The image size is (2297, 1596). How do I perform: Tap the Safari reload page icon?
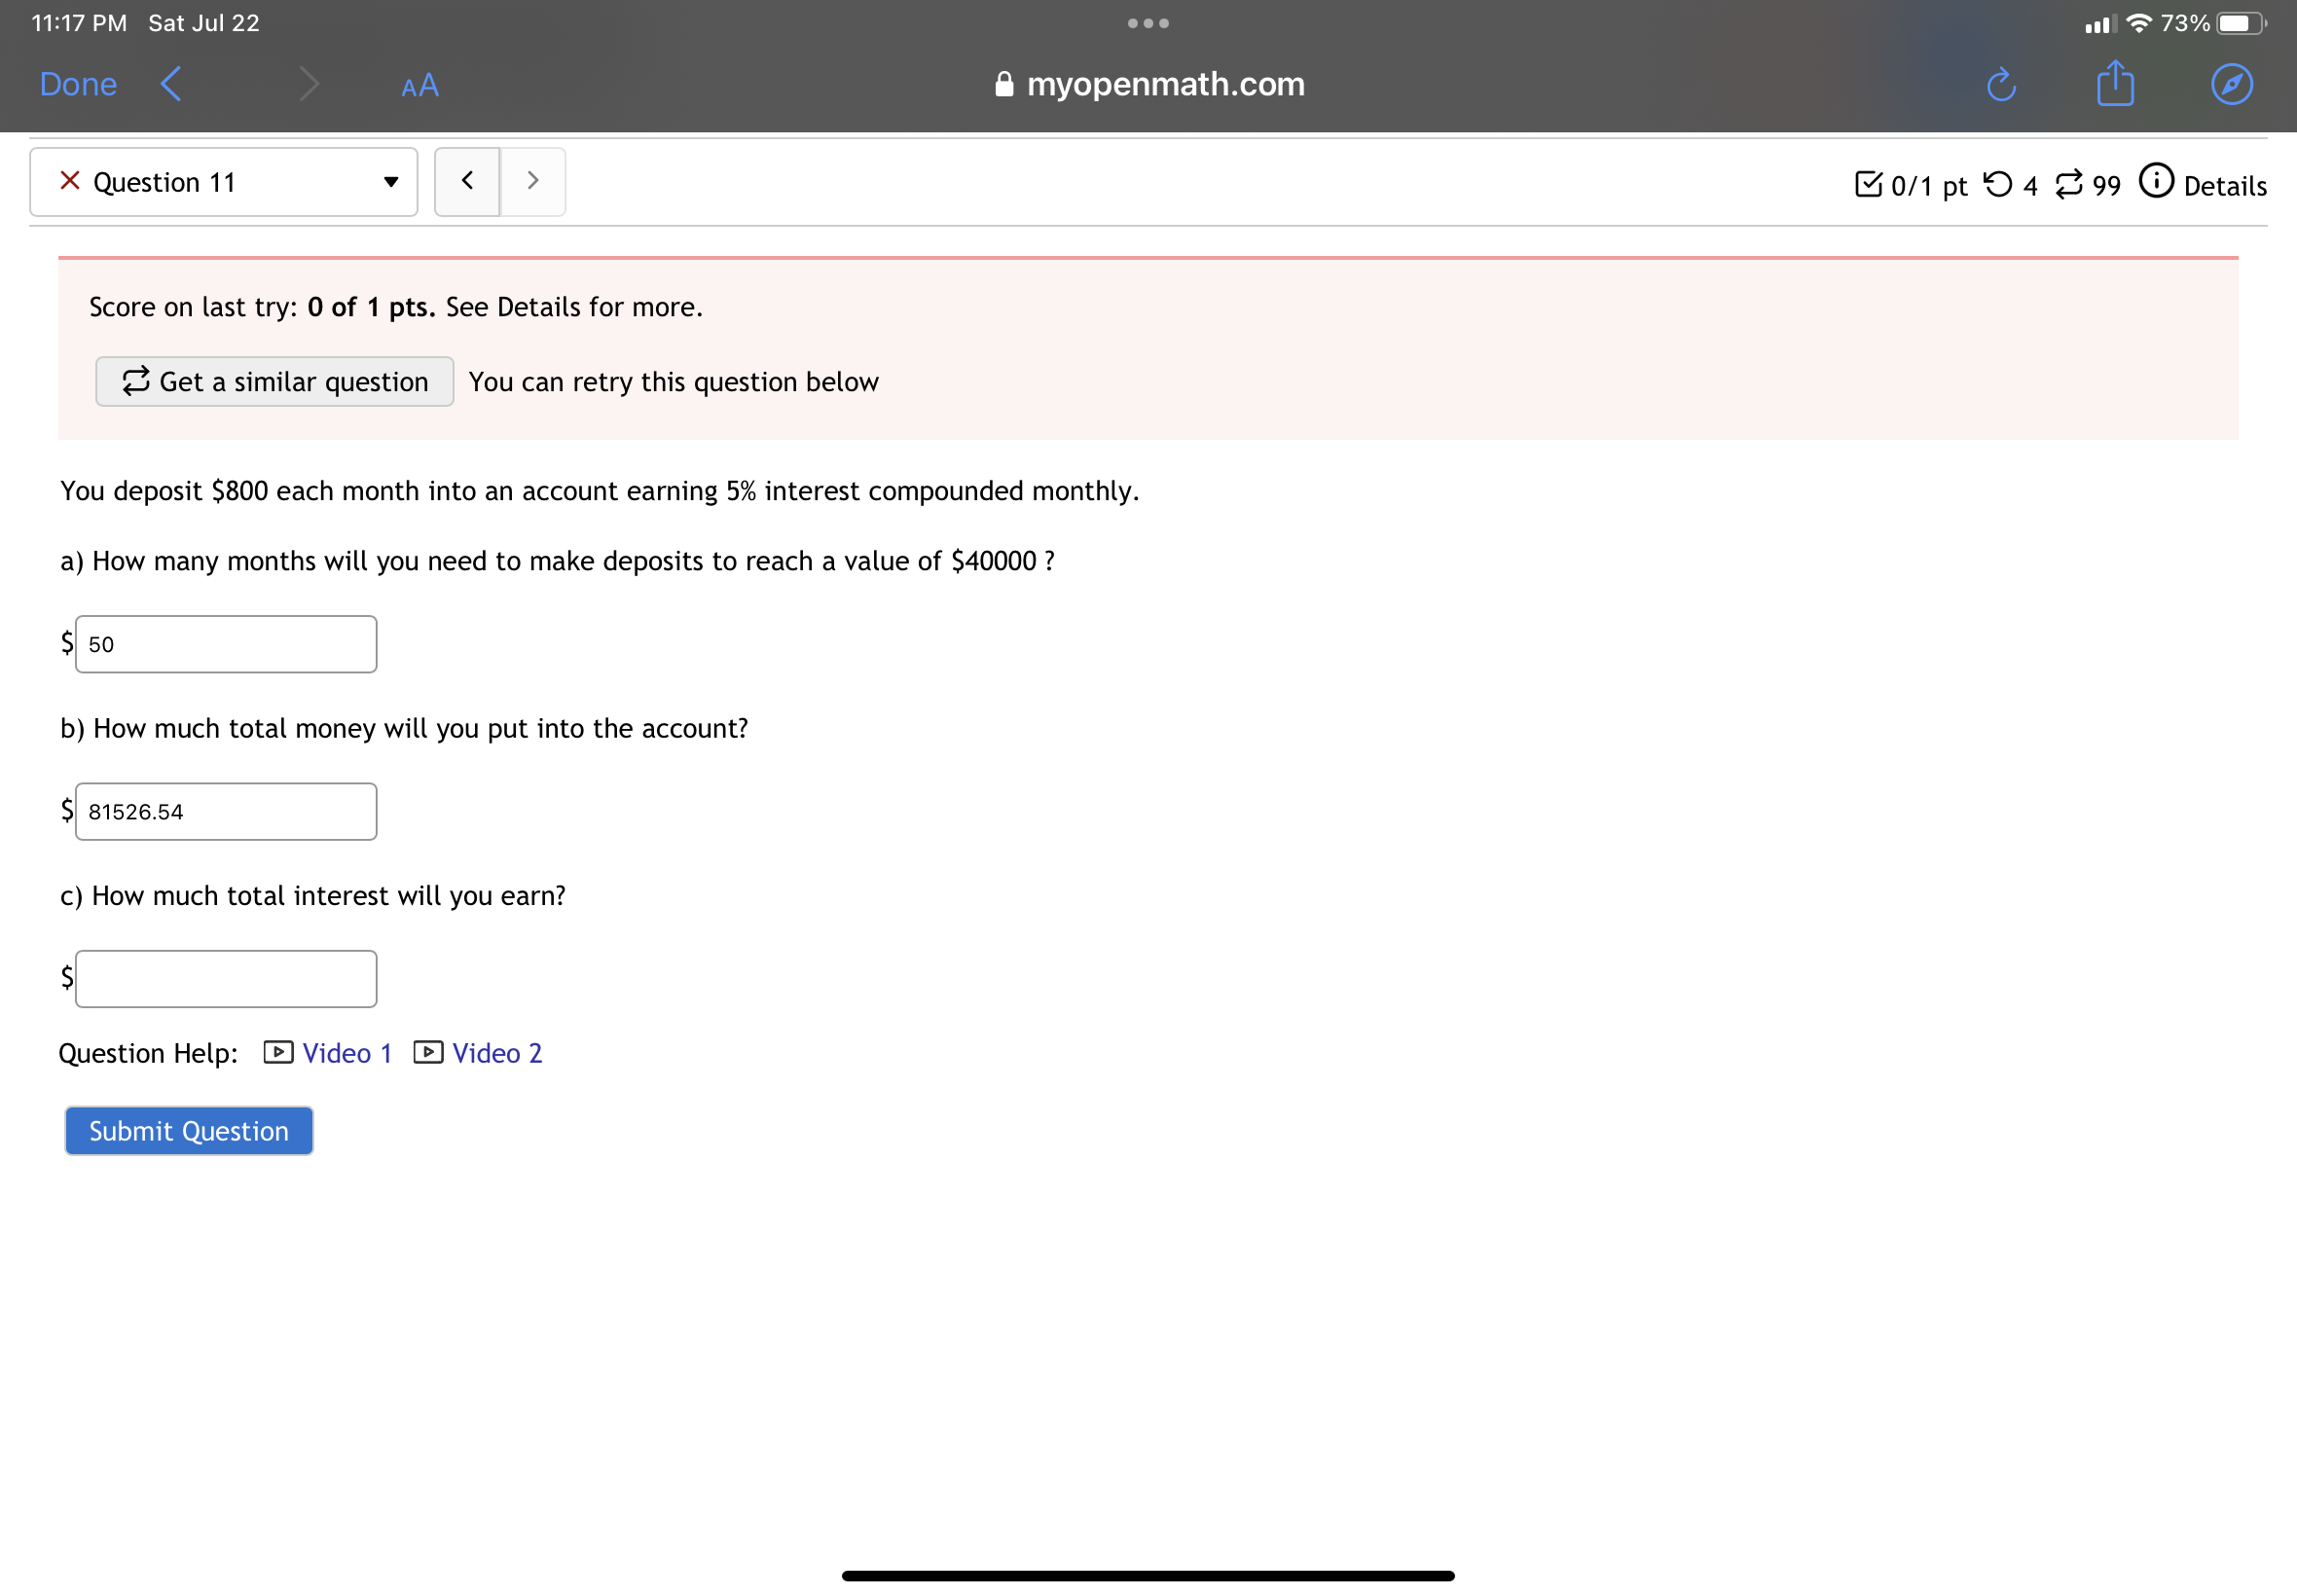tap(2000, 84)
